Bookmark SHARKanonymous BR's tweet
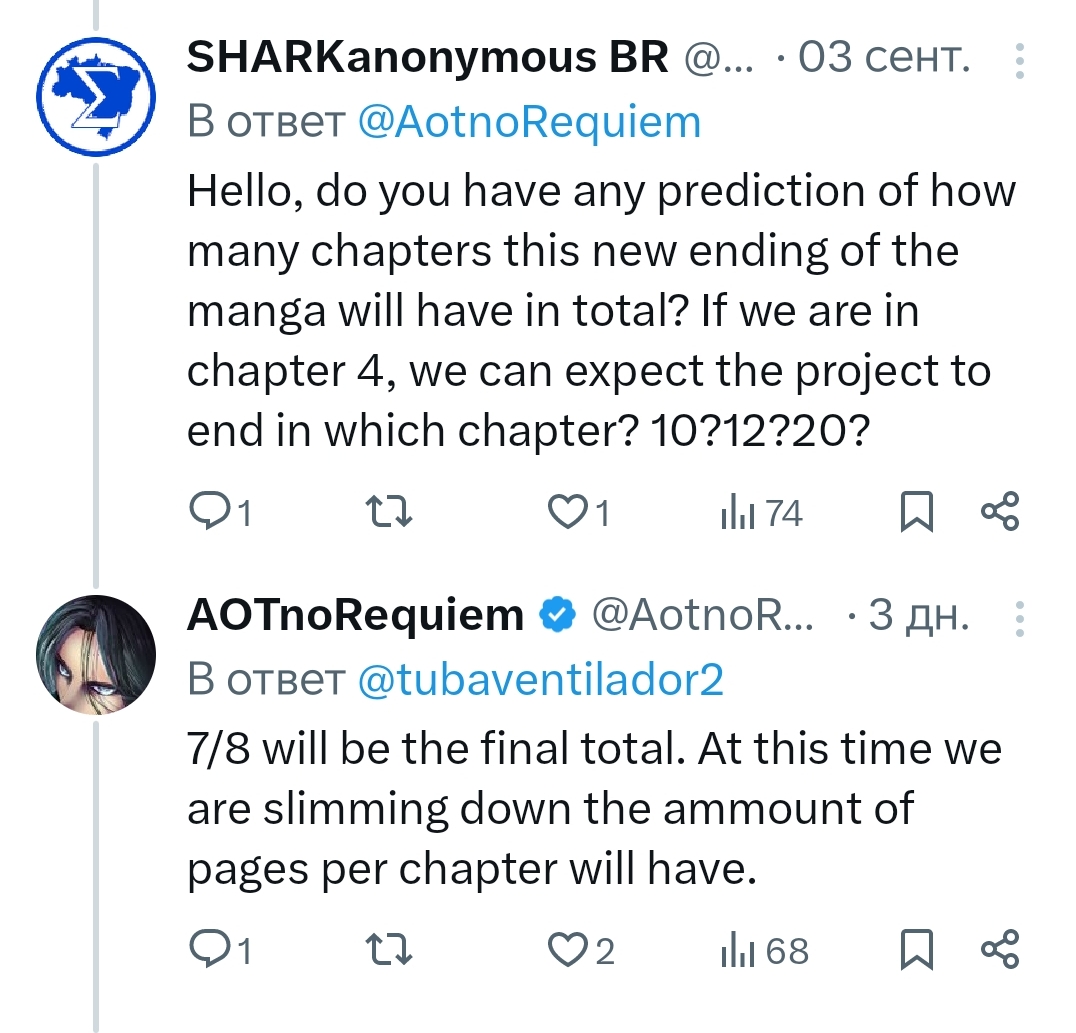The image size is (1076, 1033). (917, 514)
